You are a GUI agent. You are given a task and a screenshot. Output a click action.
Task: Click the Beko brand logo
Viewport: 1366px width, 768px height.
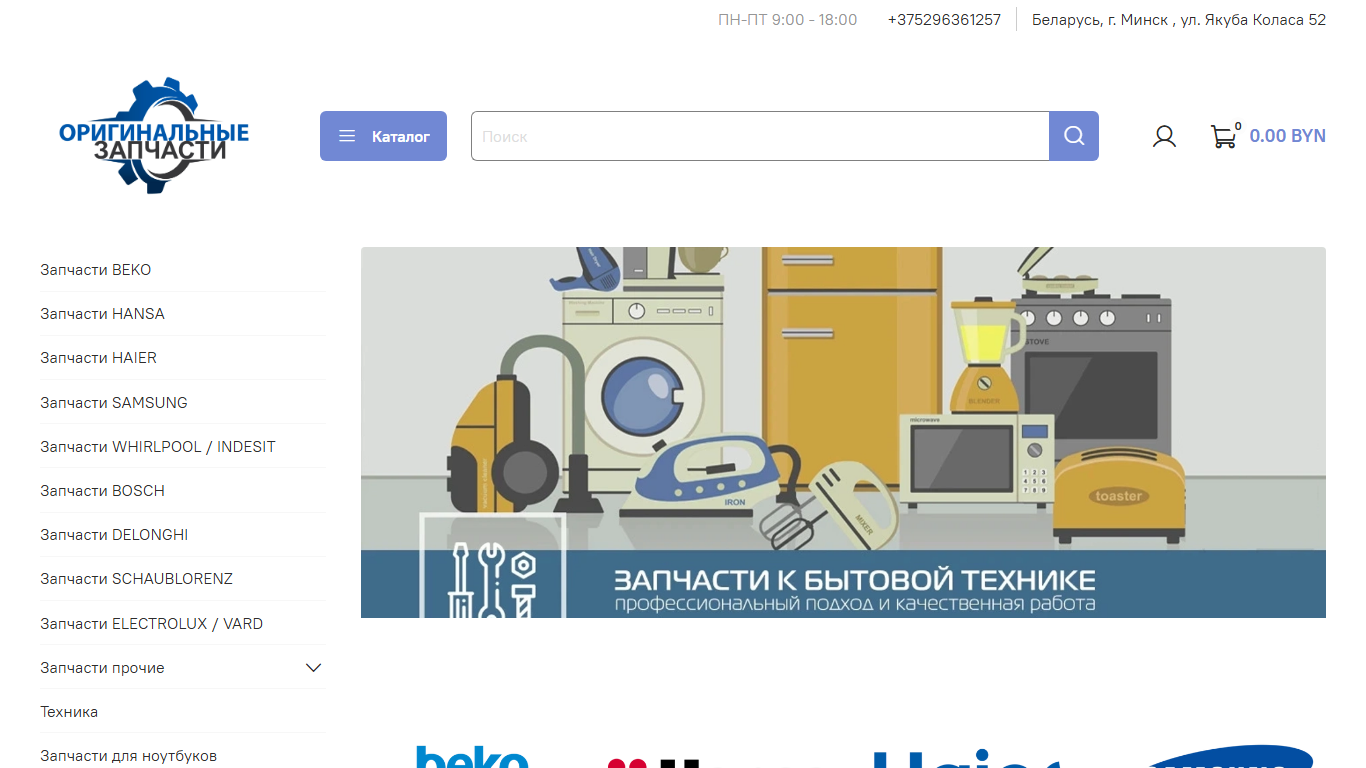click(x=472, y=757)
